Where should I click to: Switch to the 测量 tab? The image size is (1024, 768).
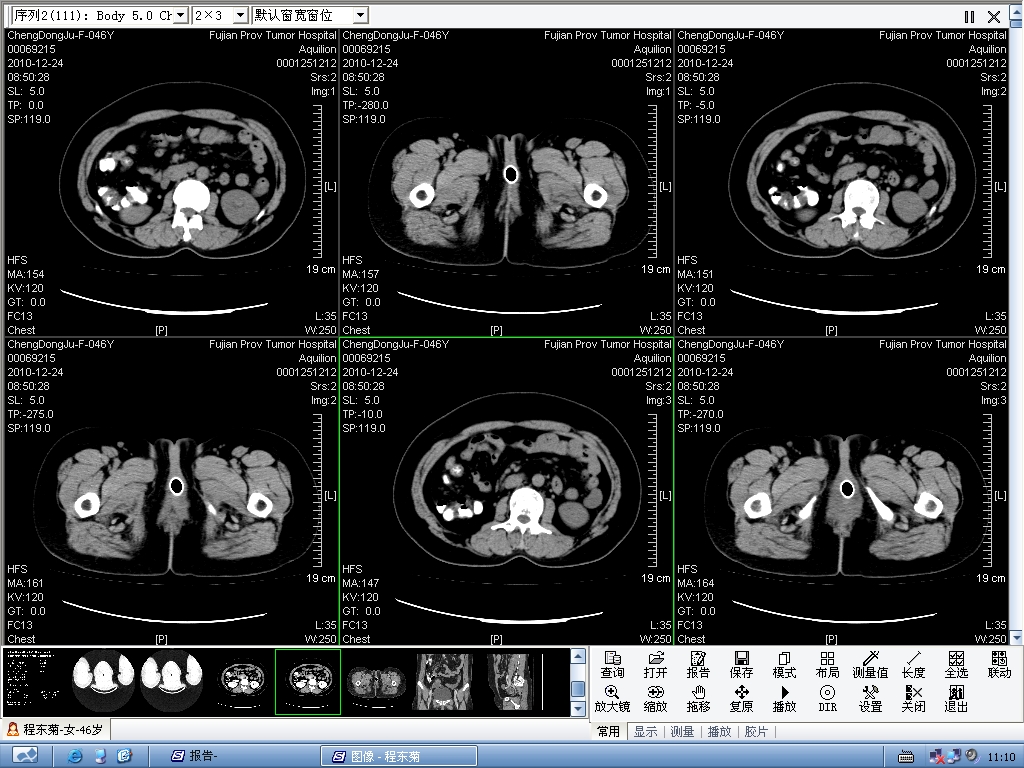pyautogui.click(x=682, y=731)
